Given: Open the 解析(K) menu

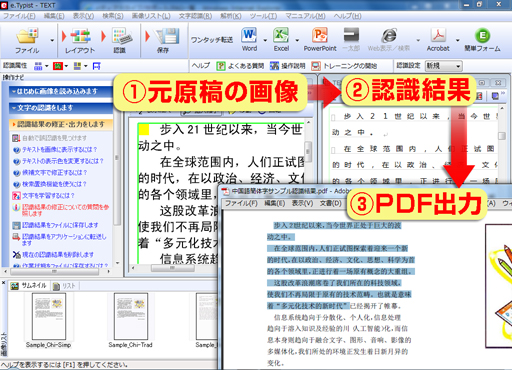Looking at the screenshot, I should click(230, 16).
